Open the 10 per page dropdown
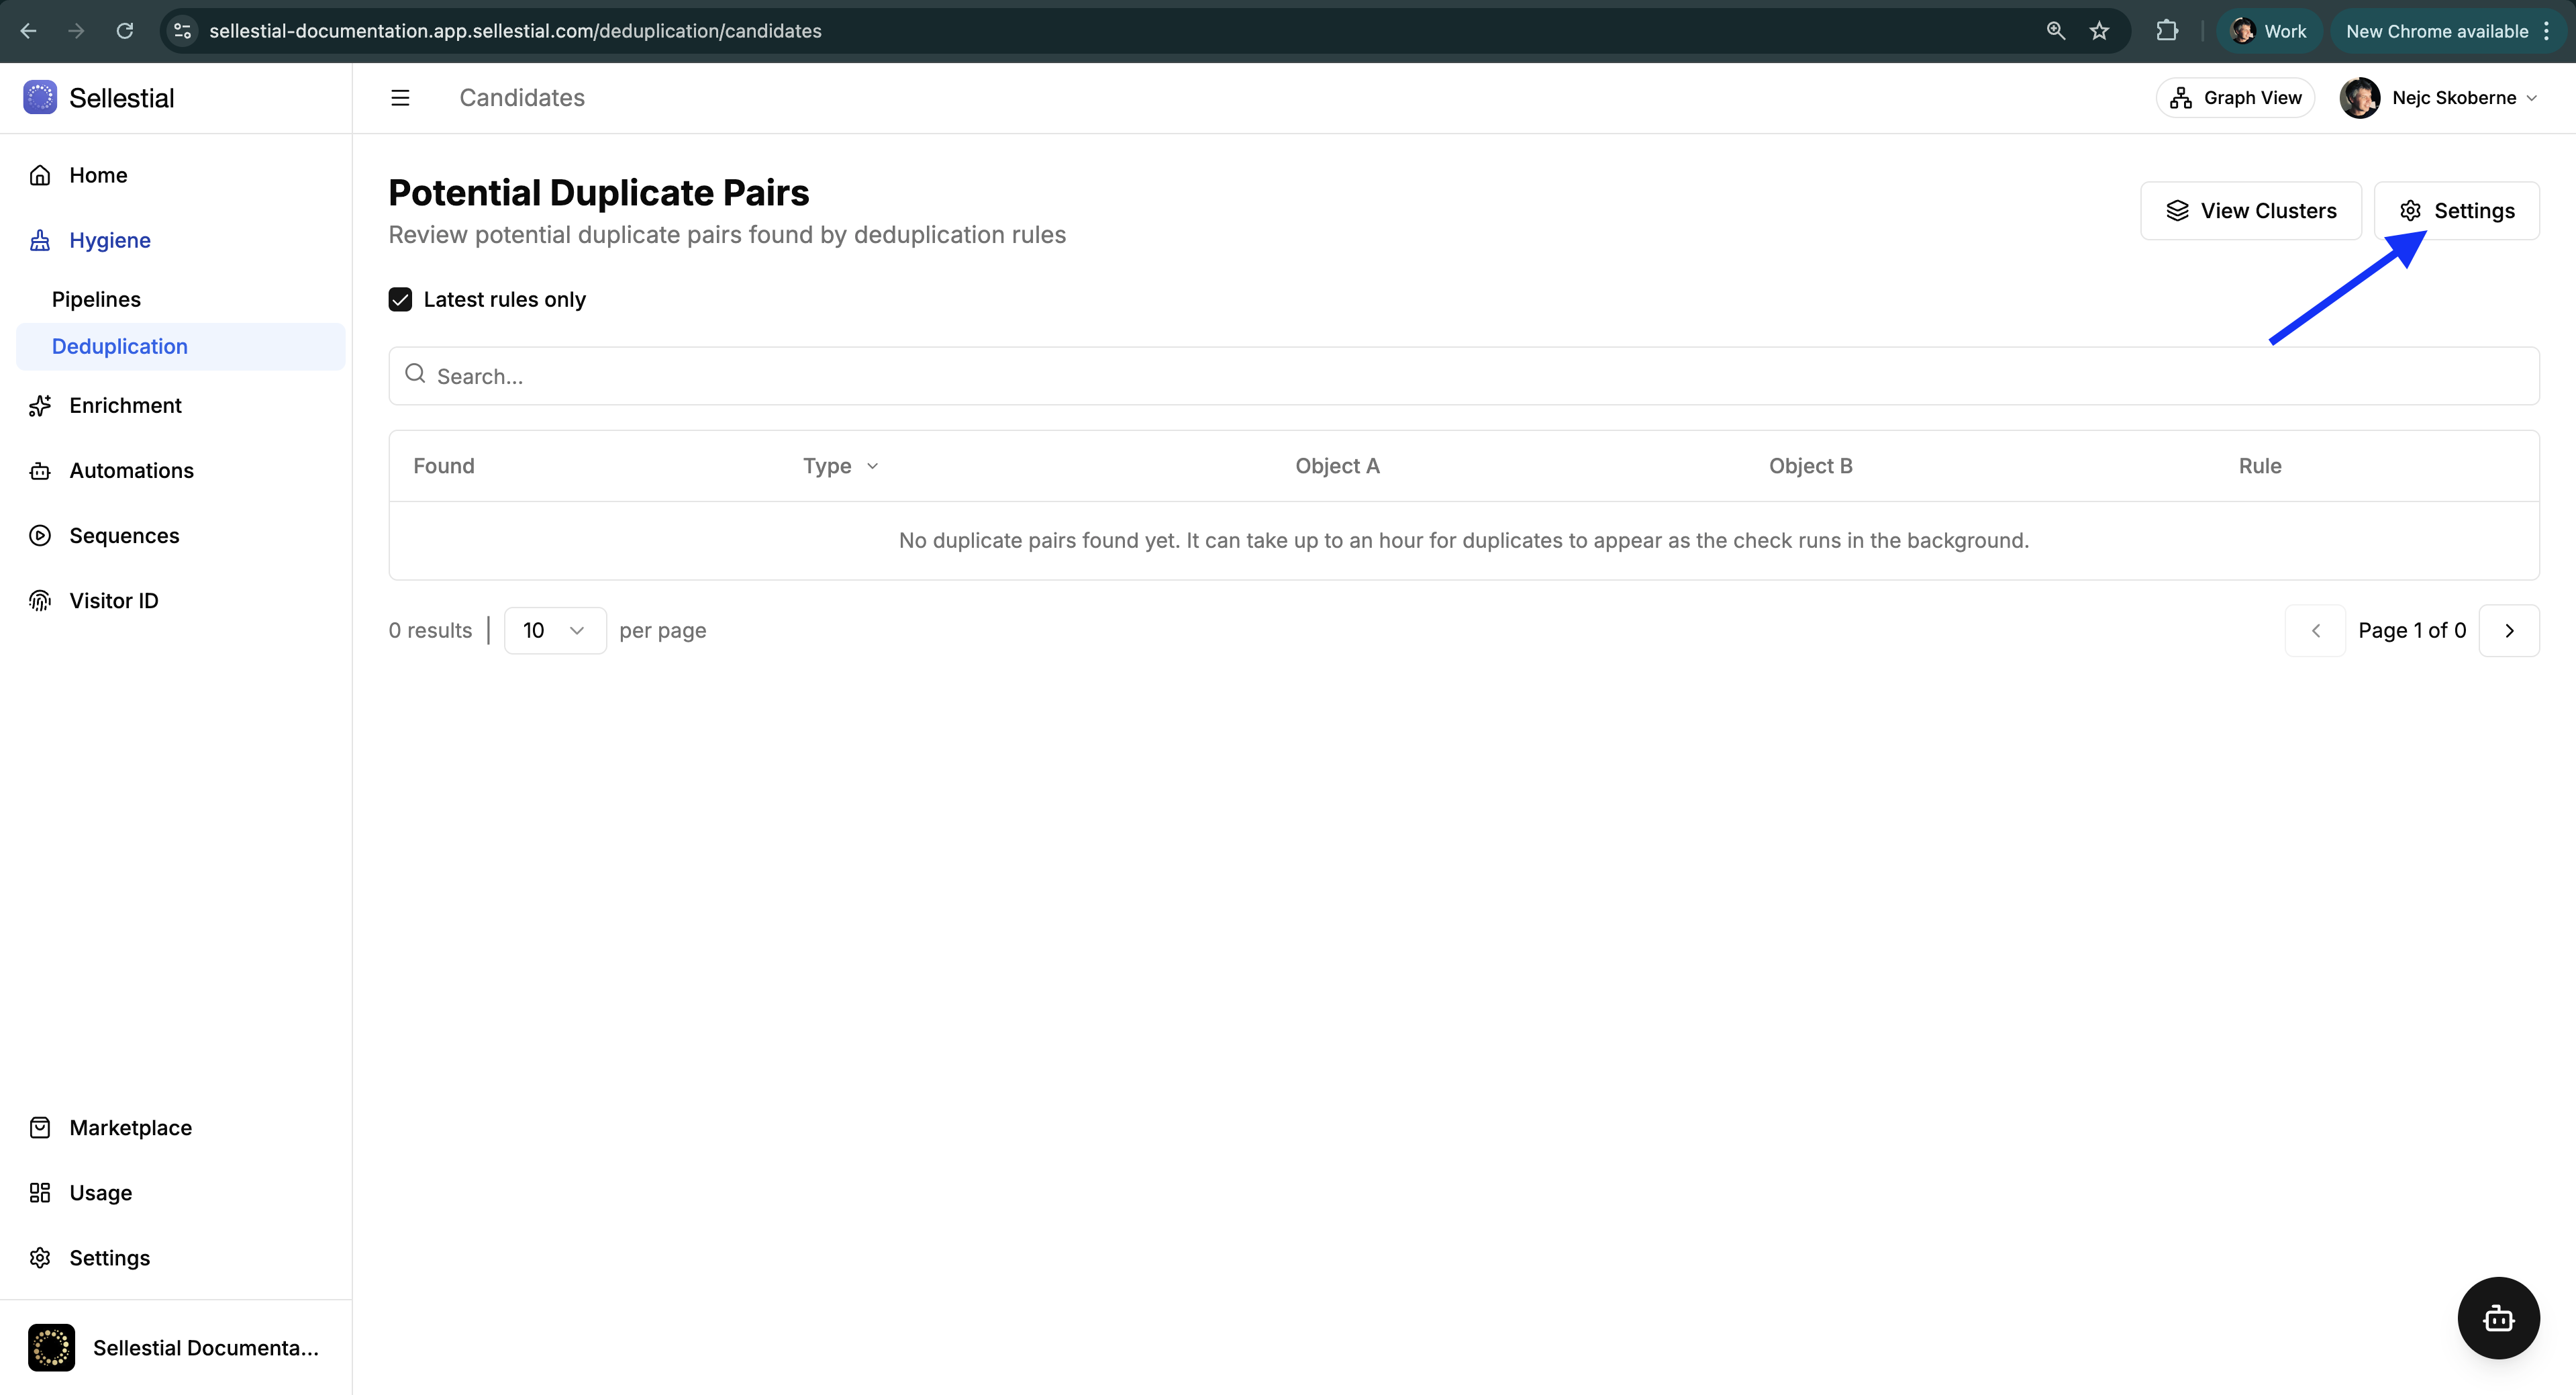The height and width of the screenshot is (1395, 2576). coord(554,631)
